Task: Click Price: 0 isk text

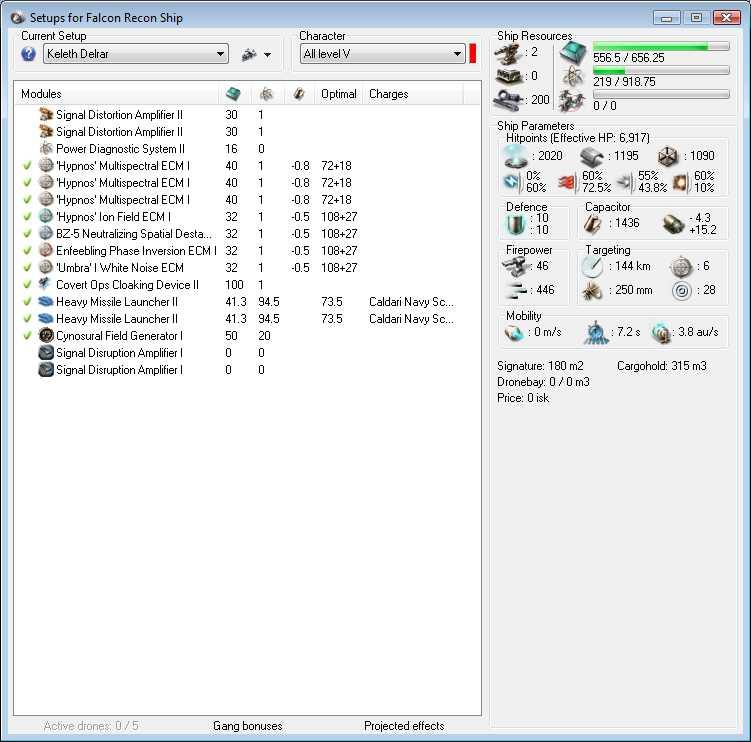Action: tap(523, 398)
